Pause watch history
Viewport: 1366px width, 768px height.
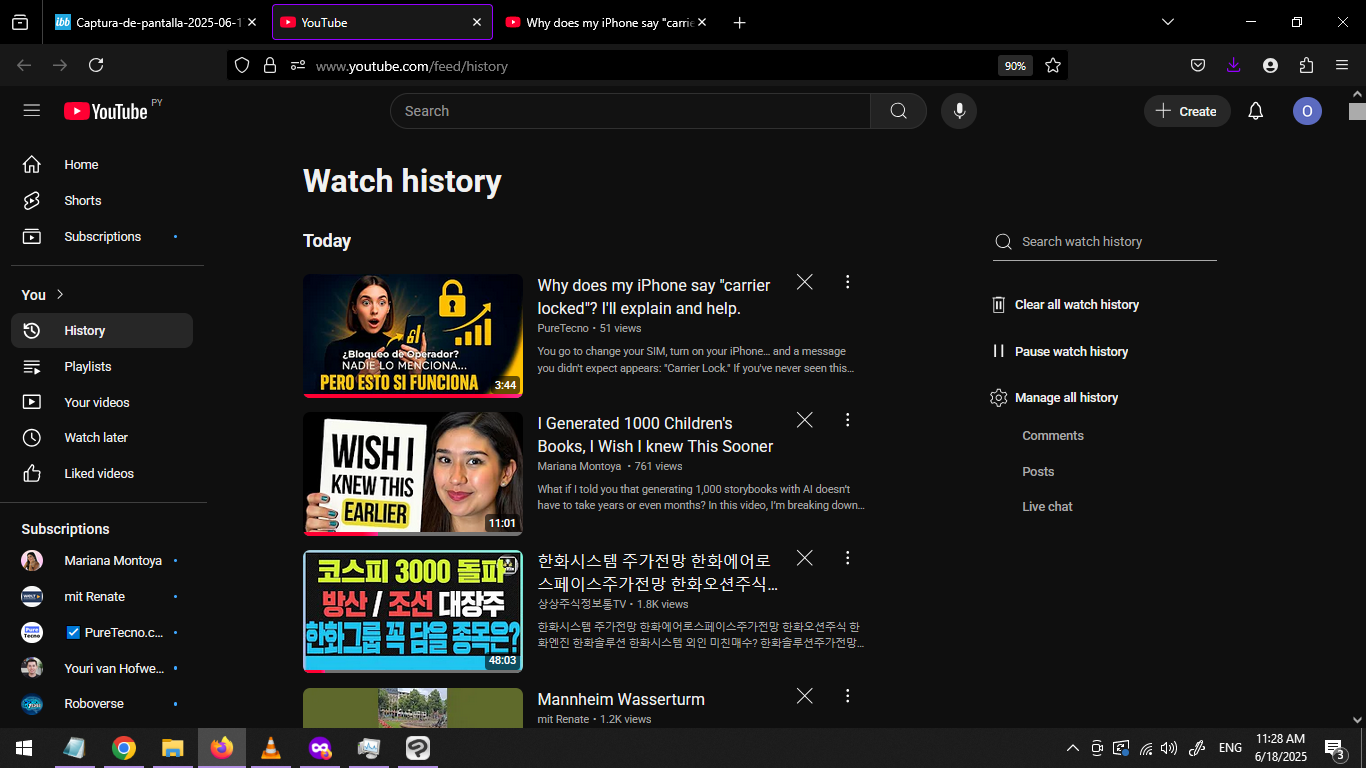[1059, 352]
